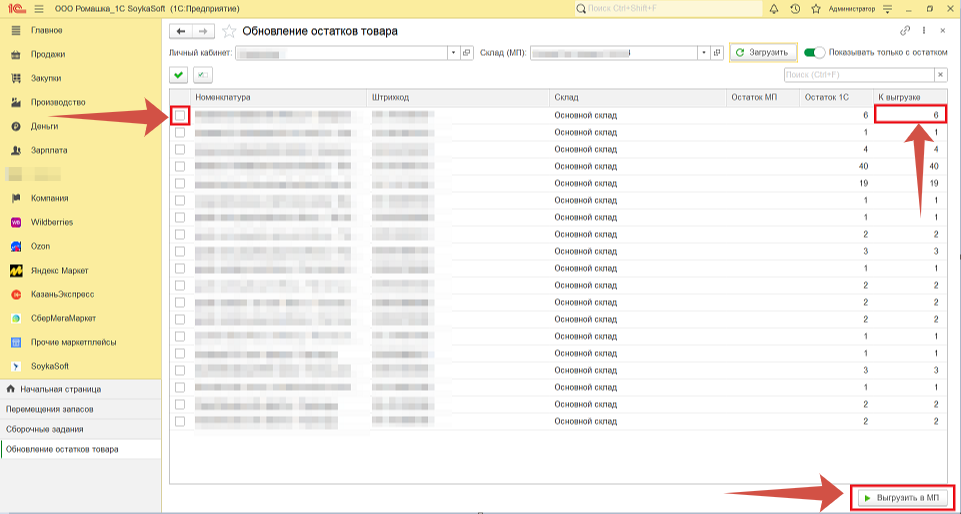Open history clock icon

coord(794,9)
